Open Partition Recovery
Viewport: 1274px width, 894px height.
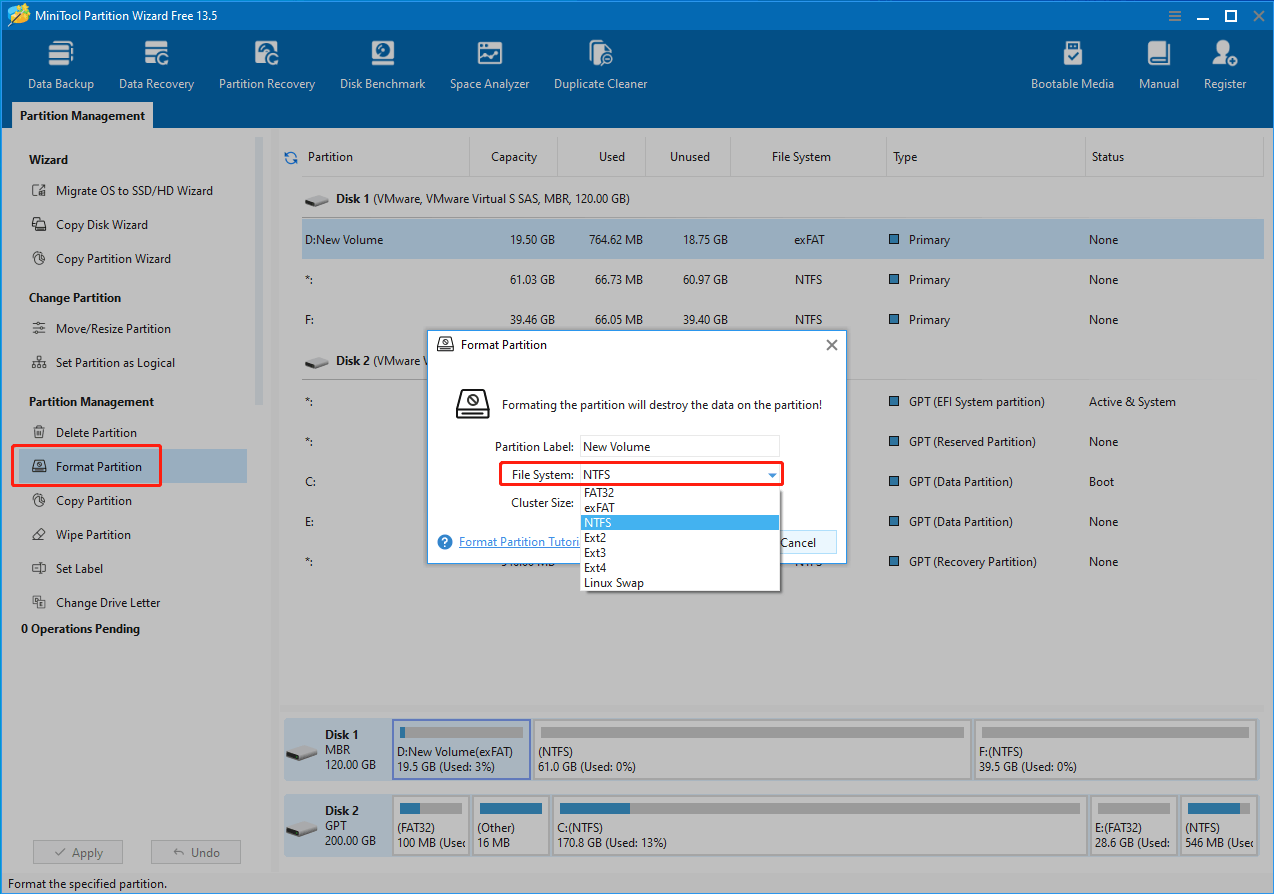pos(266,63)
